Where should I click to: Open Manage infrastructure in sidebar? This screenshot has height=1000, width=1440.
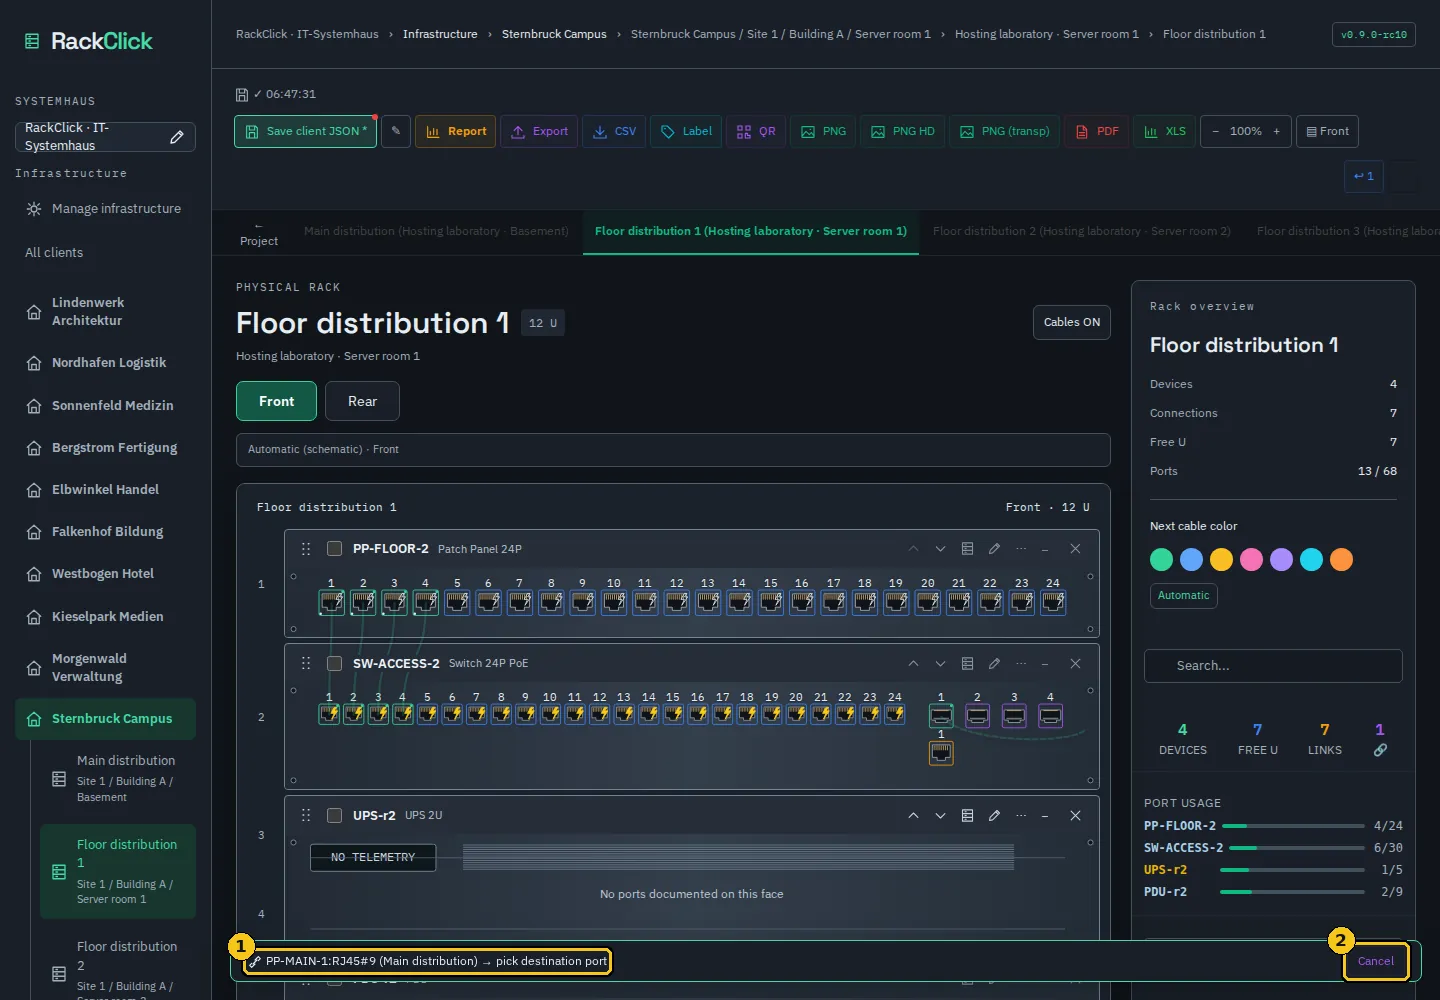tap(104, 209)
